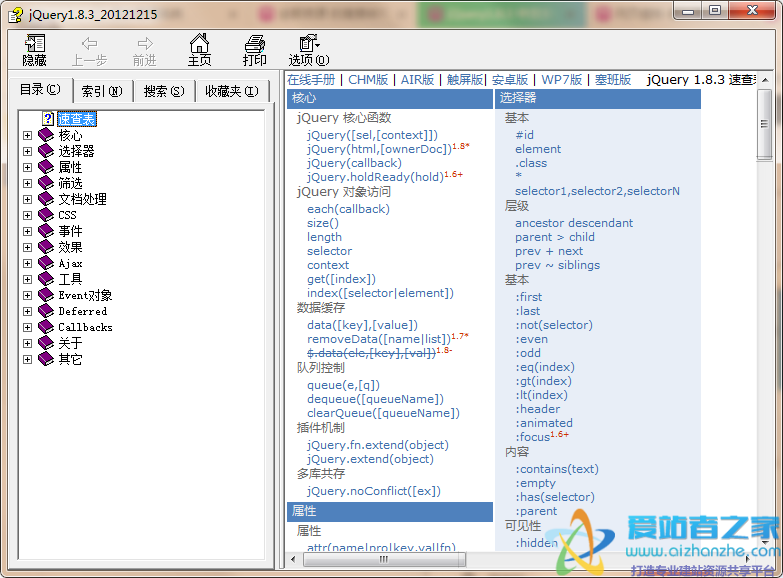Click the Print (打印) toolbar icon
Image resolution: width=783 pixels, height=578 pixels.
pyautogui.click(x=254, y=43)
